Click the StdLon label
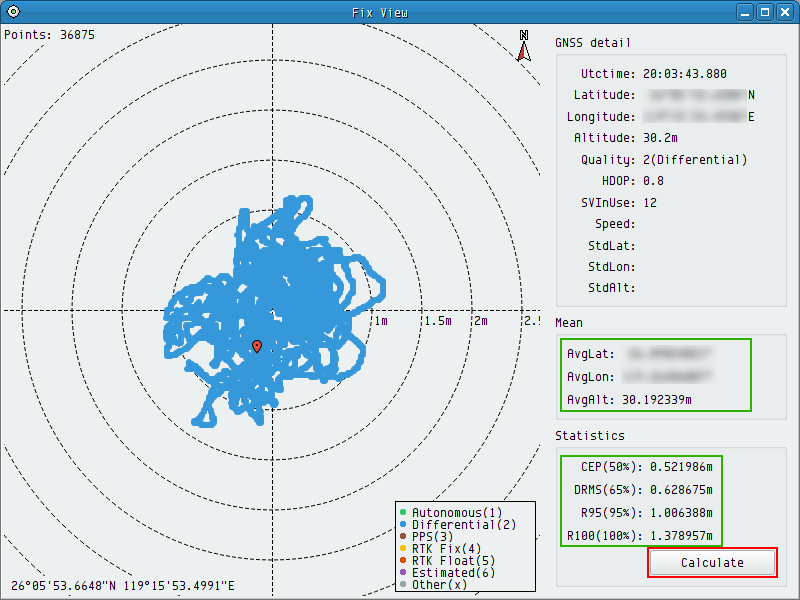 click(612, 267)
